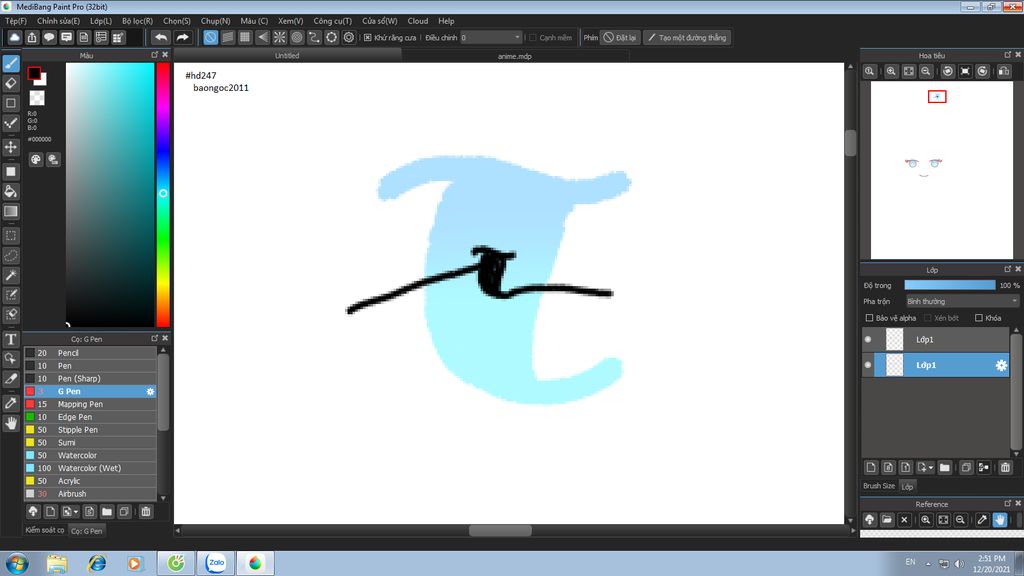Zoom in the Navigator (Hoa tiêu) view
The width and height of the screenshot is (1024, 576).
[891, 71]
